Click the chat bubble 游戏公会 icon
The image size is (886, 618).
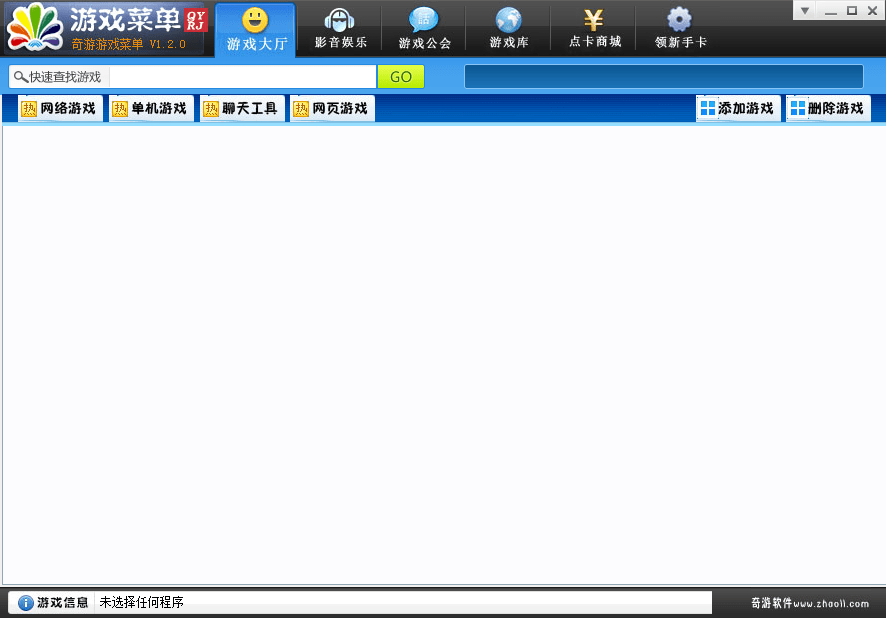[424, 18]
